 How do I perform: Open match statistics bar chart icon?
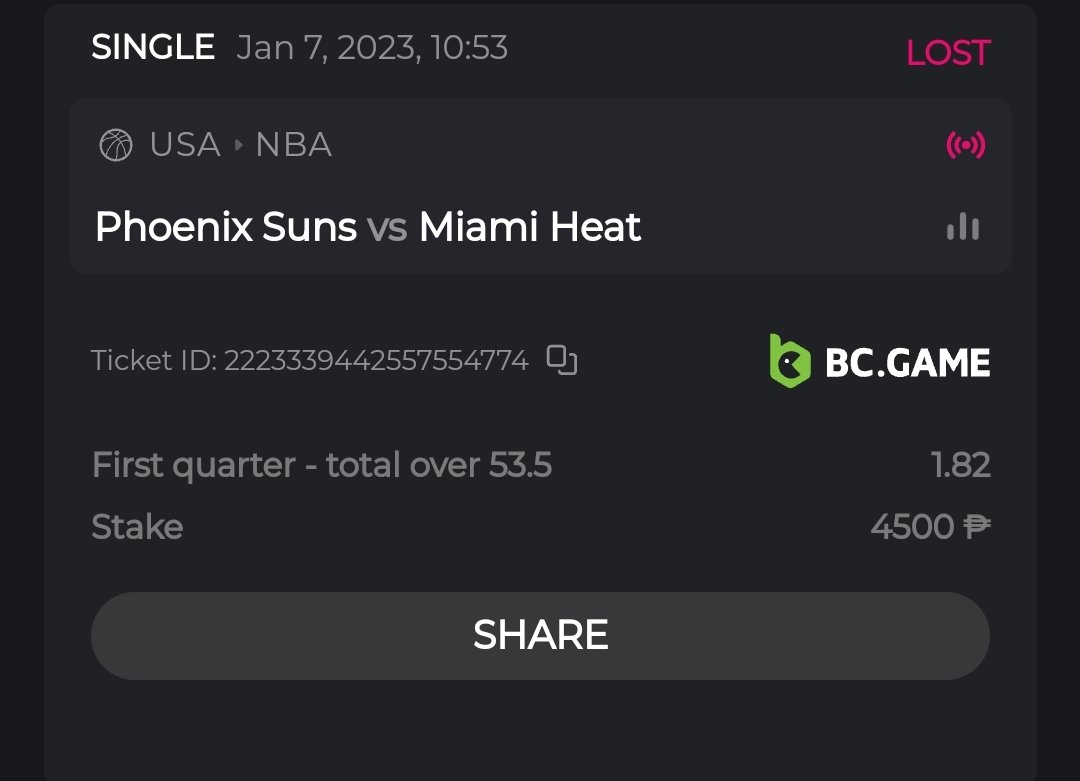[963, 227]
